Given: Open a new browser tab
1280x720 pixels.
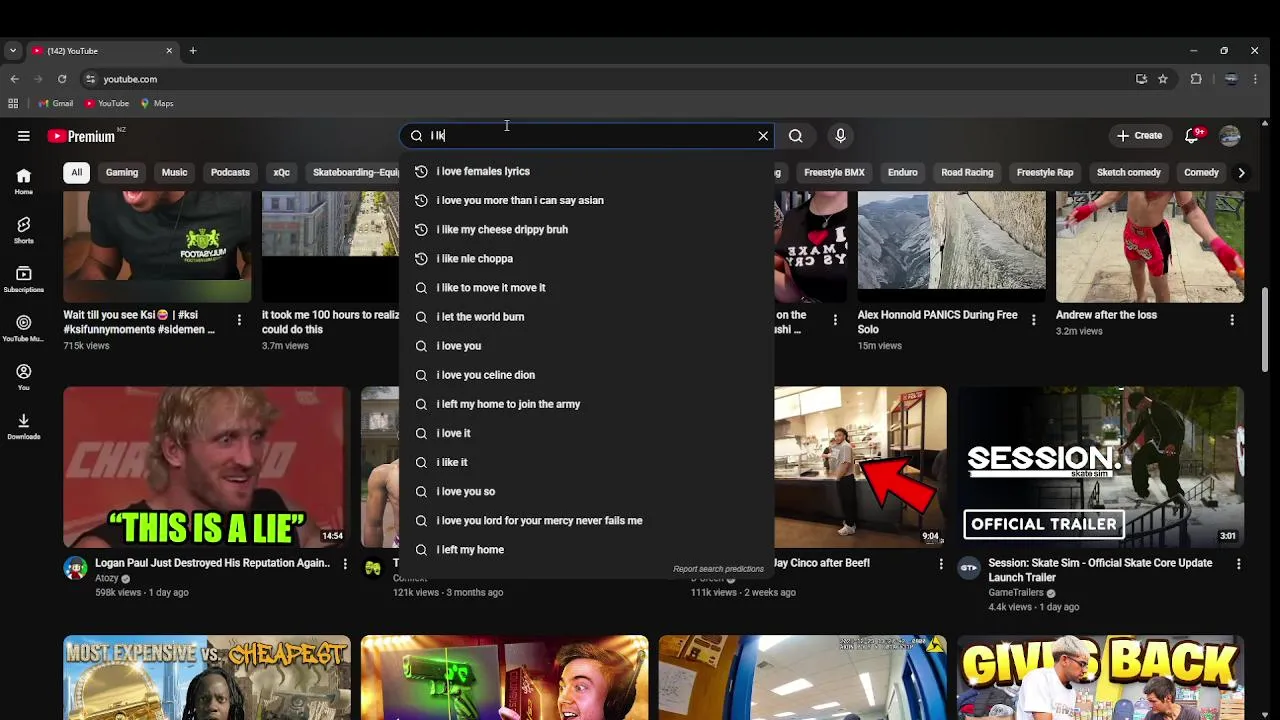Looking at the screenshot, I should (193, 51).
